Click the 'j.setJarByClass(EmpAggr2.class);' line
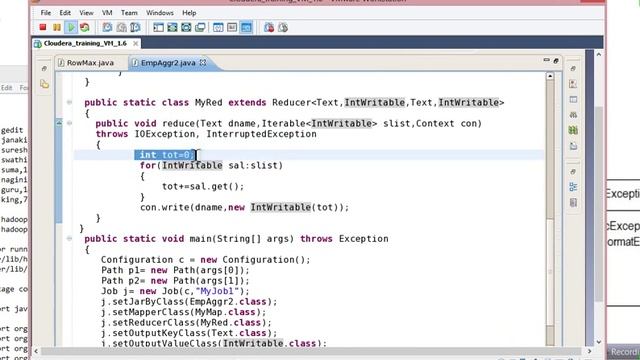Image resolution: width=640 pixels, height=360 pixels. [x=189, y=302]
